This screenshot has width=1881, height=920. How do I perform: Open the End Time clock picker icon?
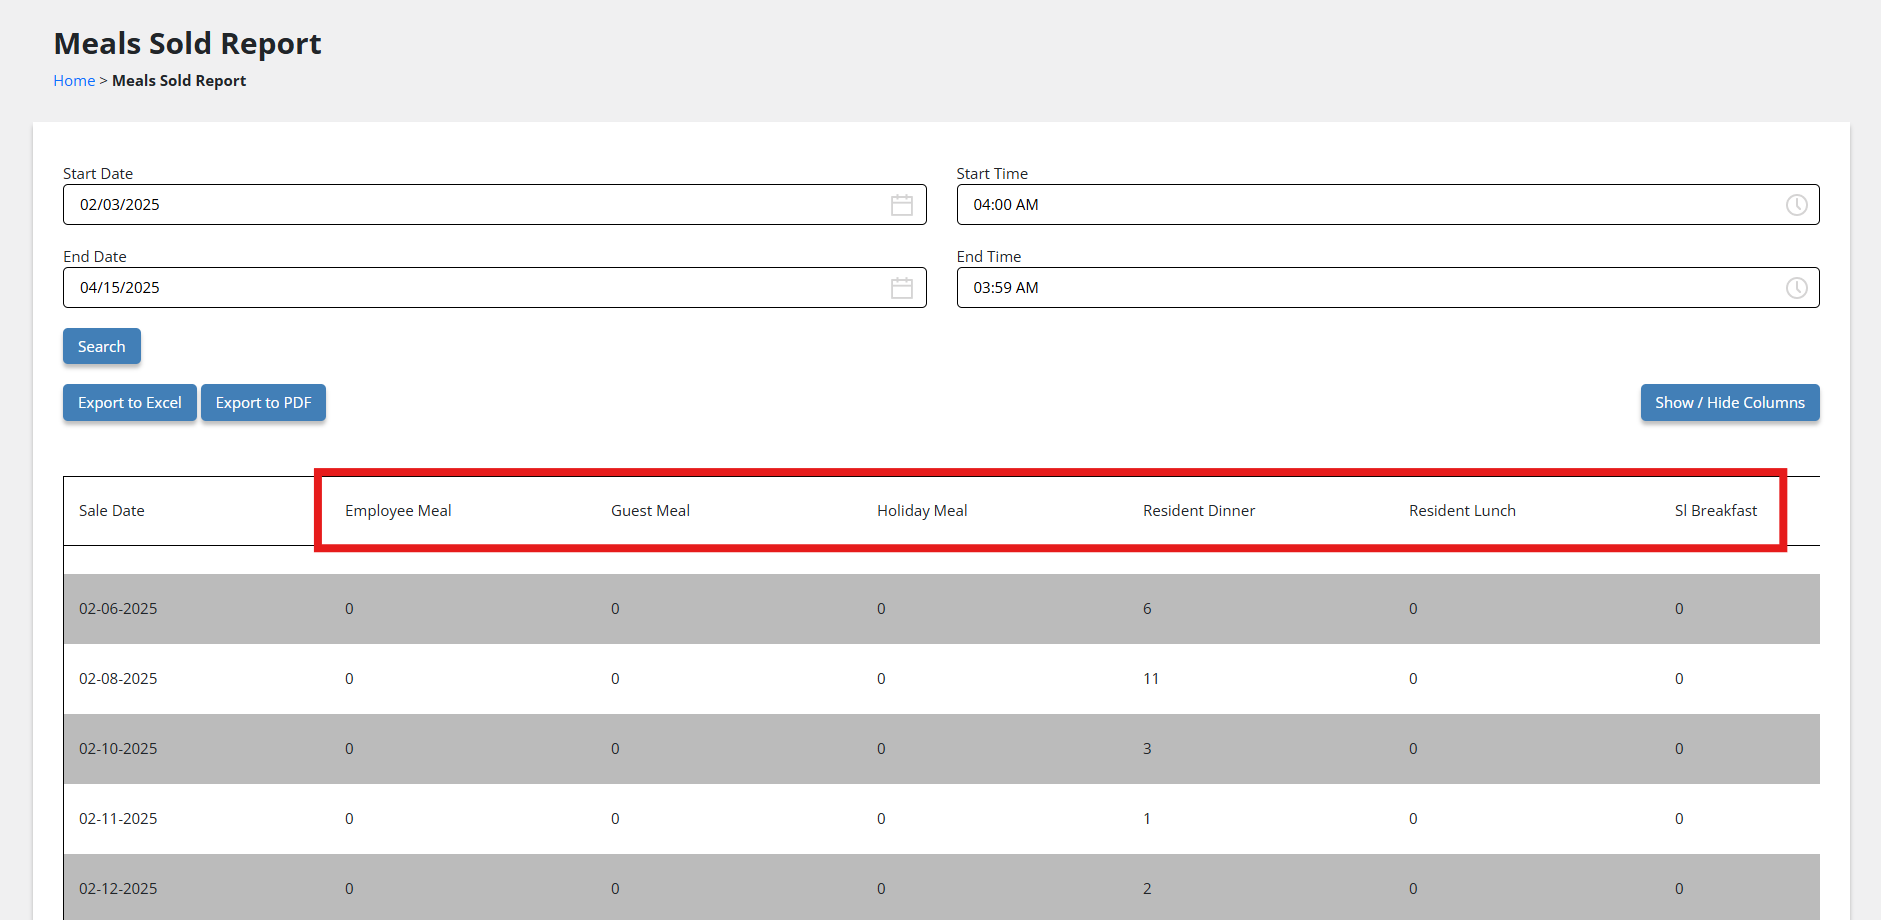(x=1796, y=288)
